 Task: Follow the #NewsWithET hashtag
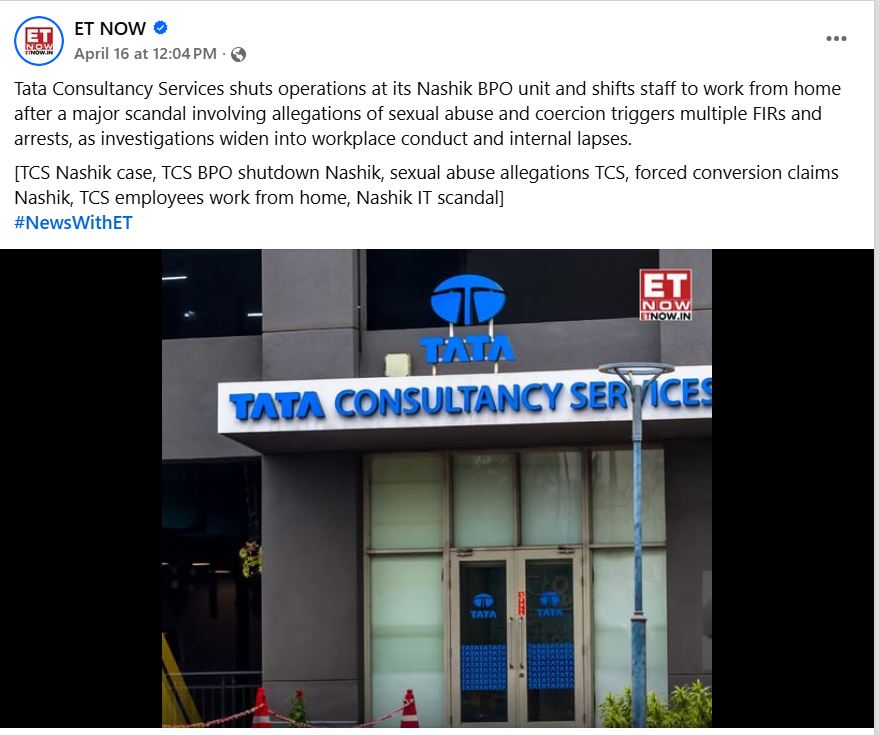coord(73,223)
